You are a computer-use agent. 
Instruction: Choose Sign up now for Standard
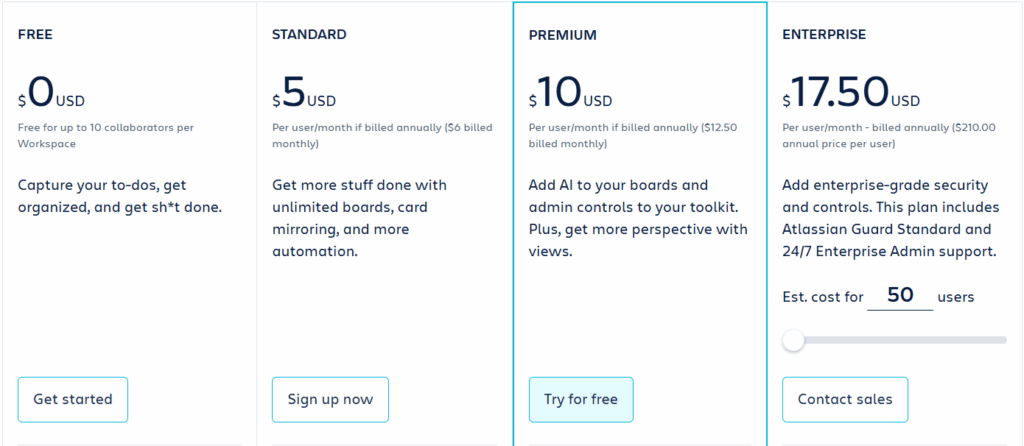330,400
